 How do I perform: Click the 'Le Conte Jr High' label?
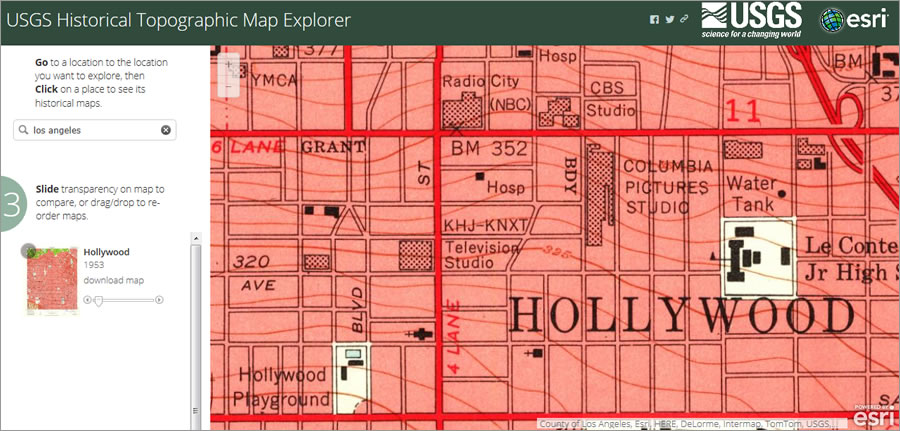coord(851,259)
